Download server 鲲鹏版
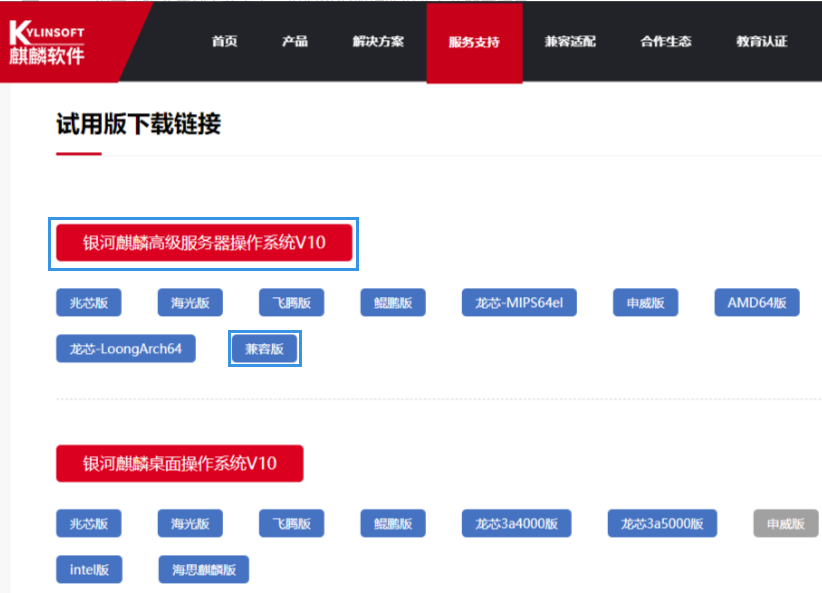 pyautogui.click(x=393, y=303)
